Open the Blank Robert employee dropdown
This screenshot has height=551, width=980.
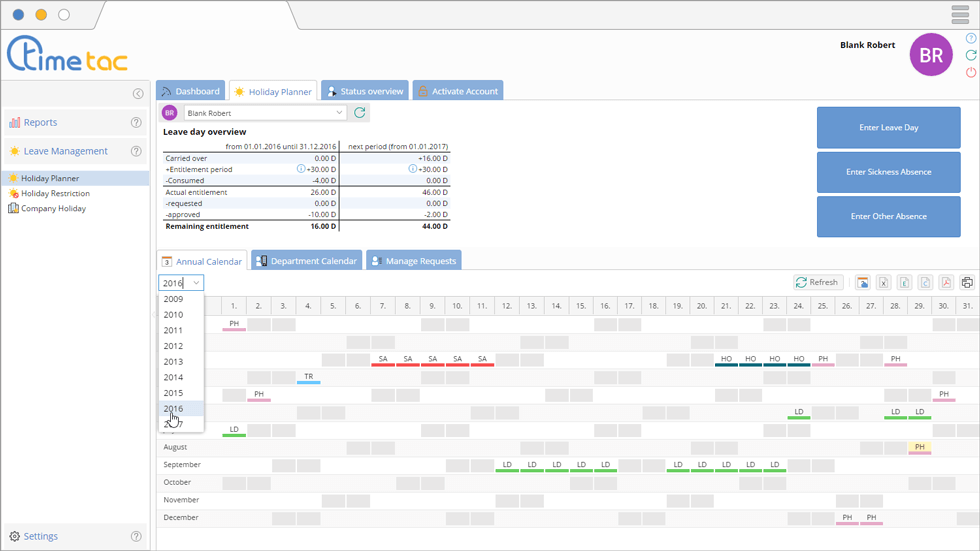[x=265, y=113]
